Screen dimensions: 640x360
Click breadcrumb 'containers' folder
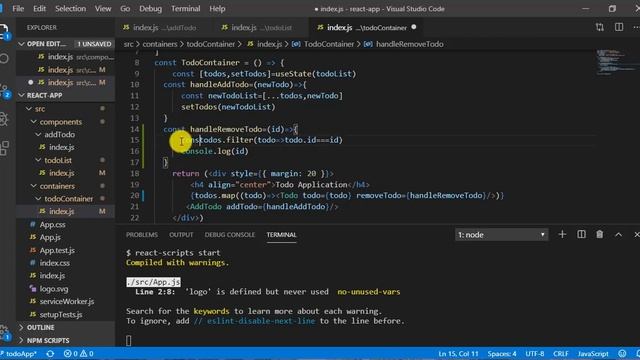160,44
